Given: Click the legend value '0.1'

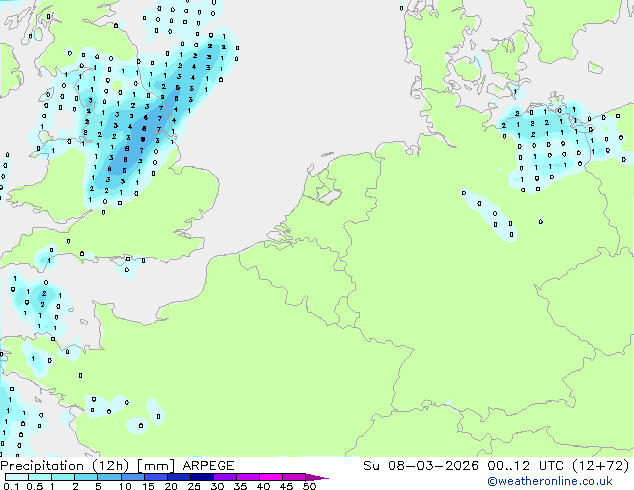Looking at the screenshot, I should (x=11, y=486).
